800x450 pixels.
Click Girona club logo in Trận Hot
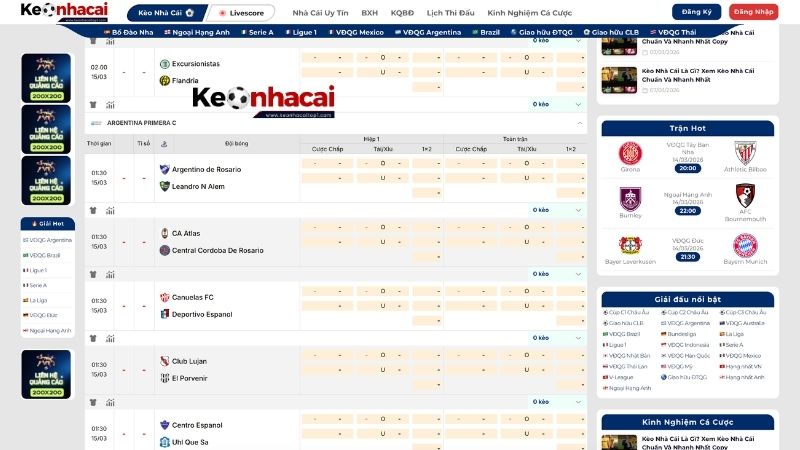[630, 153]
